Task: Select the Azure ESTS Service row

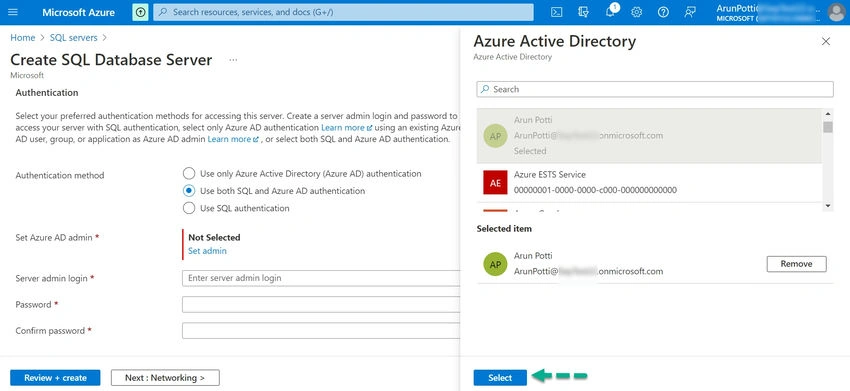Action: (x=649, y=183)
